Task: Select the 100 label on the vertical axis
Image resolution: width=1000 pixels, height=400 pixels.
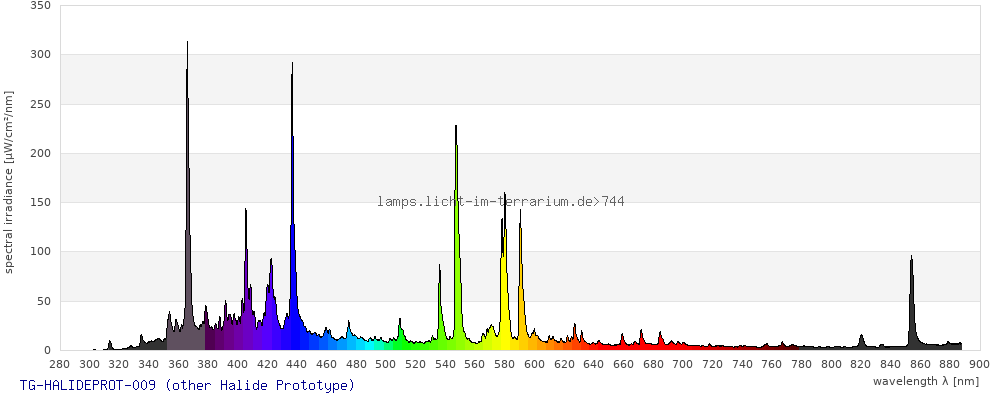Action: [x=40, y=251]
